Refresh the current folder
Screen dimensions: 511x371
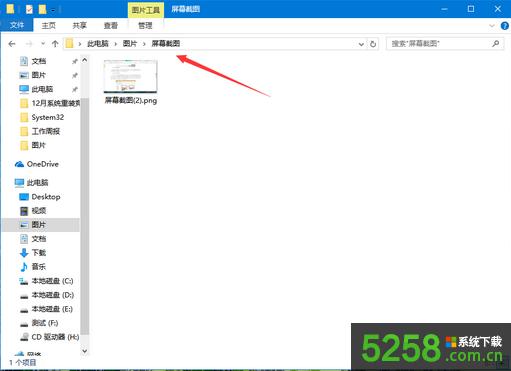(373, 44)
